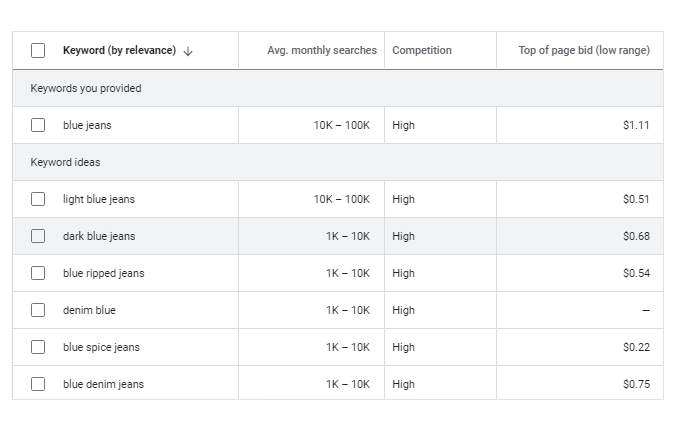Click 'High' competition for 'blue spice jeans'
Viewport: 675px width, 431px height.
(403, 347)
